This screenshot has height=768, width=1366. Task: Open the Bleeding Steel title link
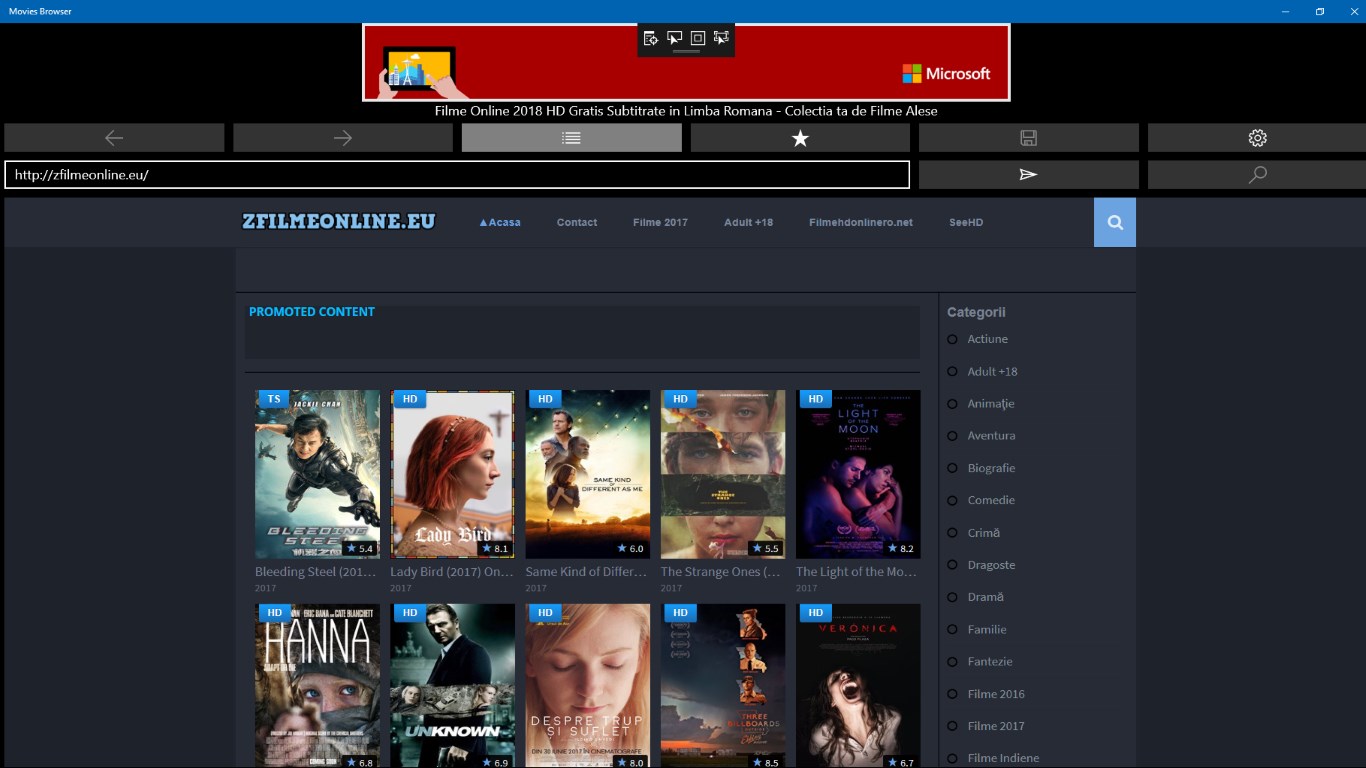point(316,572)
